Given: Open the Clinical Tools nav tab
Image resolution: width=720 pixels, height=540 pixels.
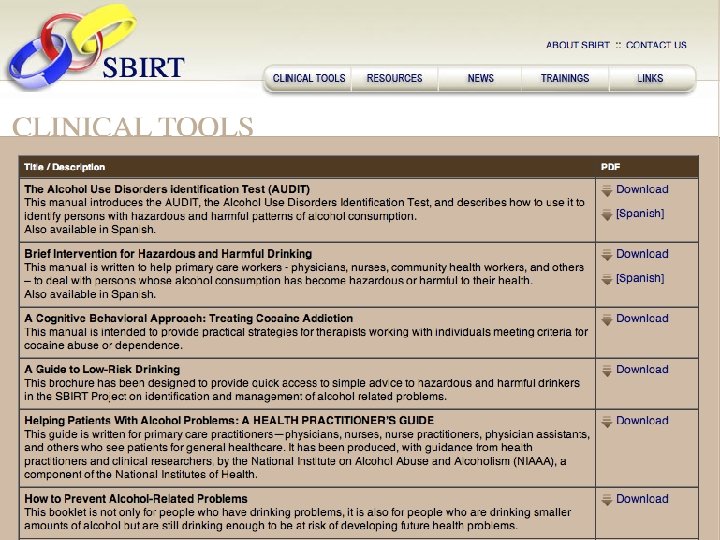Looking at the screenshot, I should [x=309, y=79].
